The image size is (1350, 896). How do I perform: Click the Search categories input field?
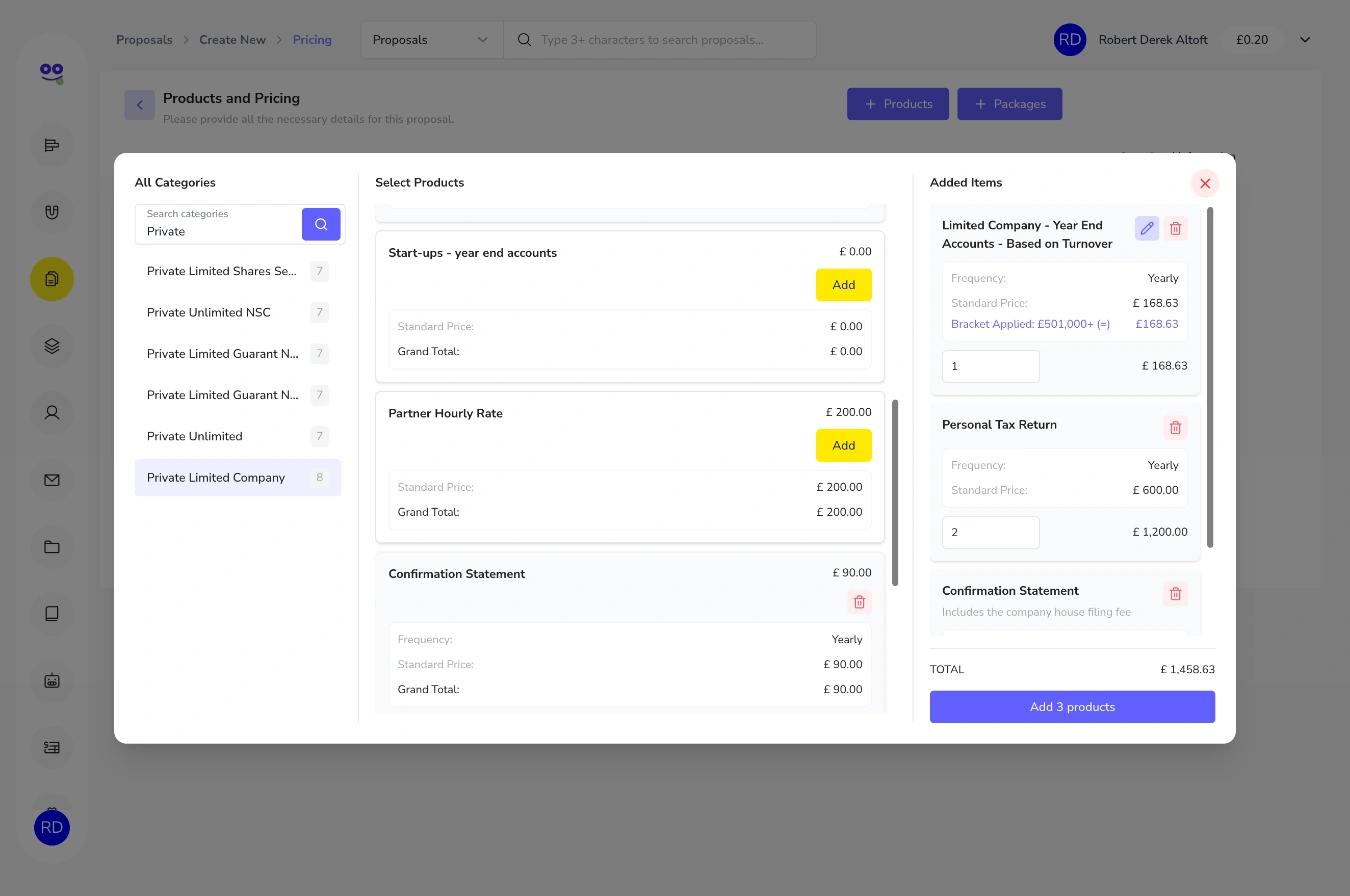[219, 224]
